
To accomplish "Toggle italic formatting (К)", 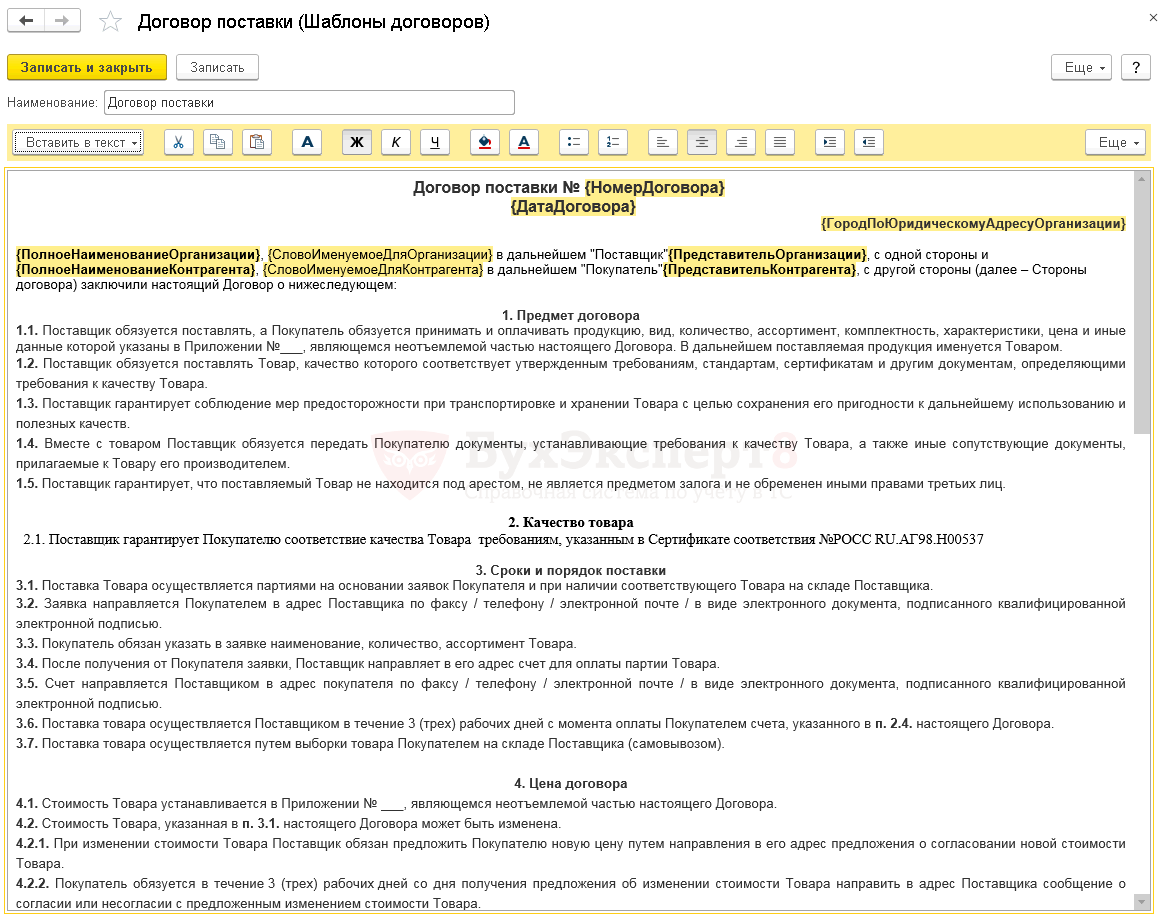I will pyautogui.click(x=396, y=143).
